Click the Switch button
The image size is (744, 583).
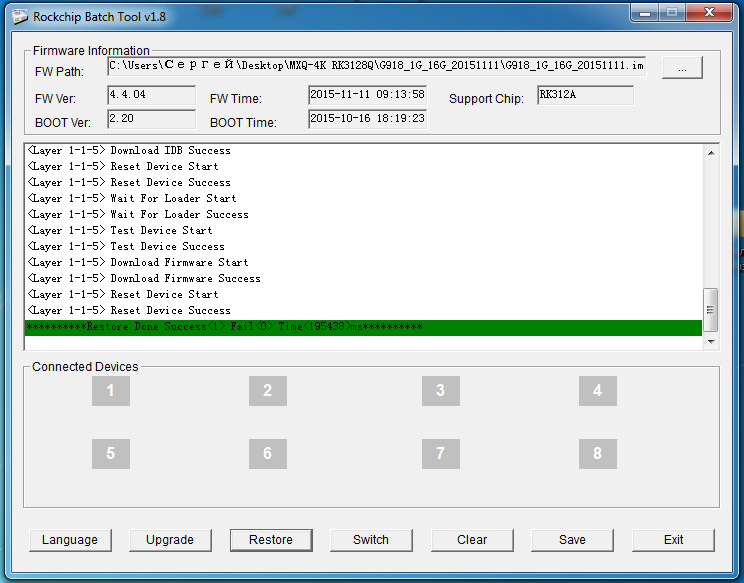(371, 540)
